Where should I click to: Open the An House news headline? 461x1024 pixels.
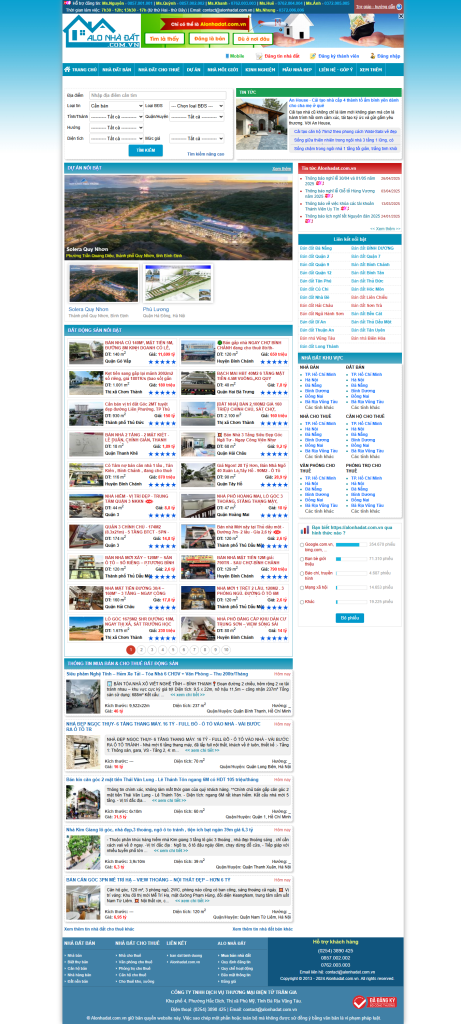coord(343,103)
